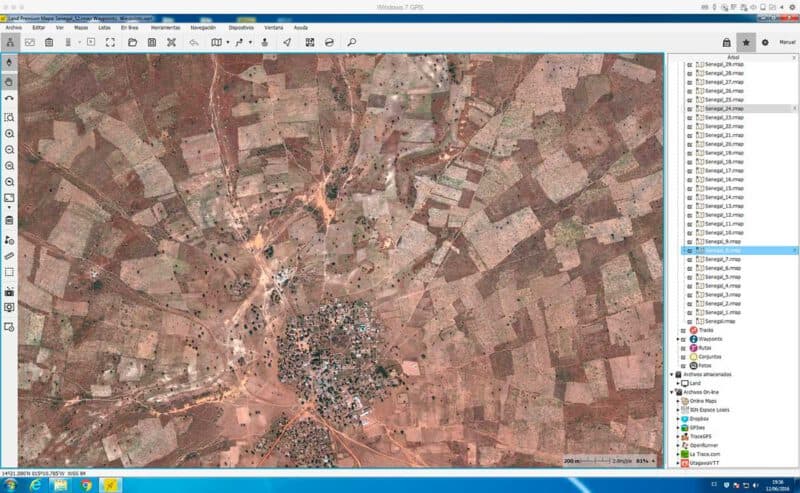Click the star favorites icon
Screen dimensions: 800x493
tap(746, 42)
